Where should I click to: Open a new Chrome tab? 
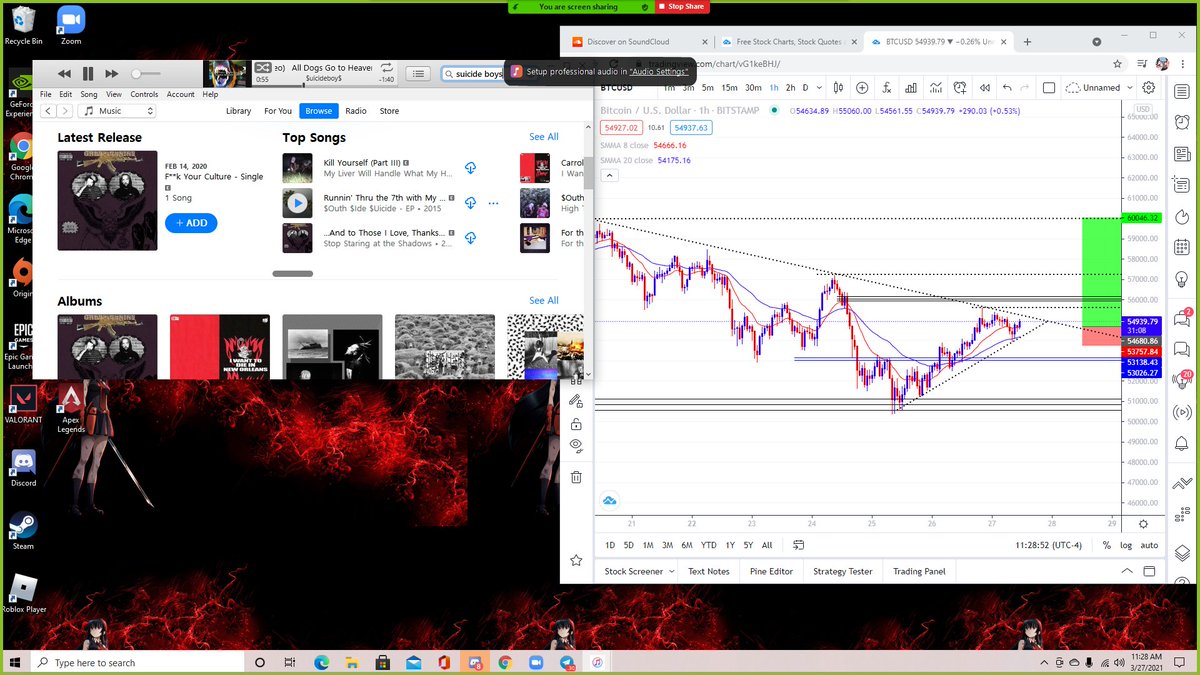[x=1027, y=42]
